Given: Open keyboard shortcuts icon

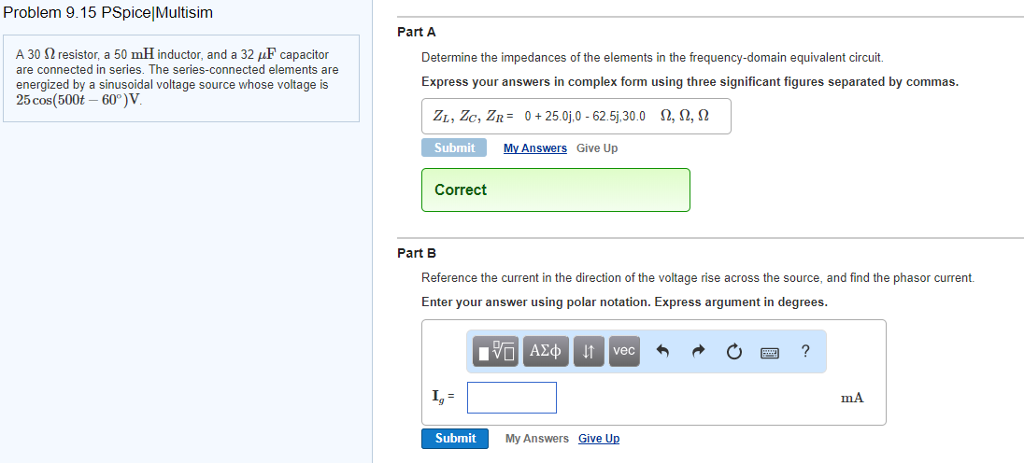Looking at the screenshot, I should click(770, 353).
